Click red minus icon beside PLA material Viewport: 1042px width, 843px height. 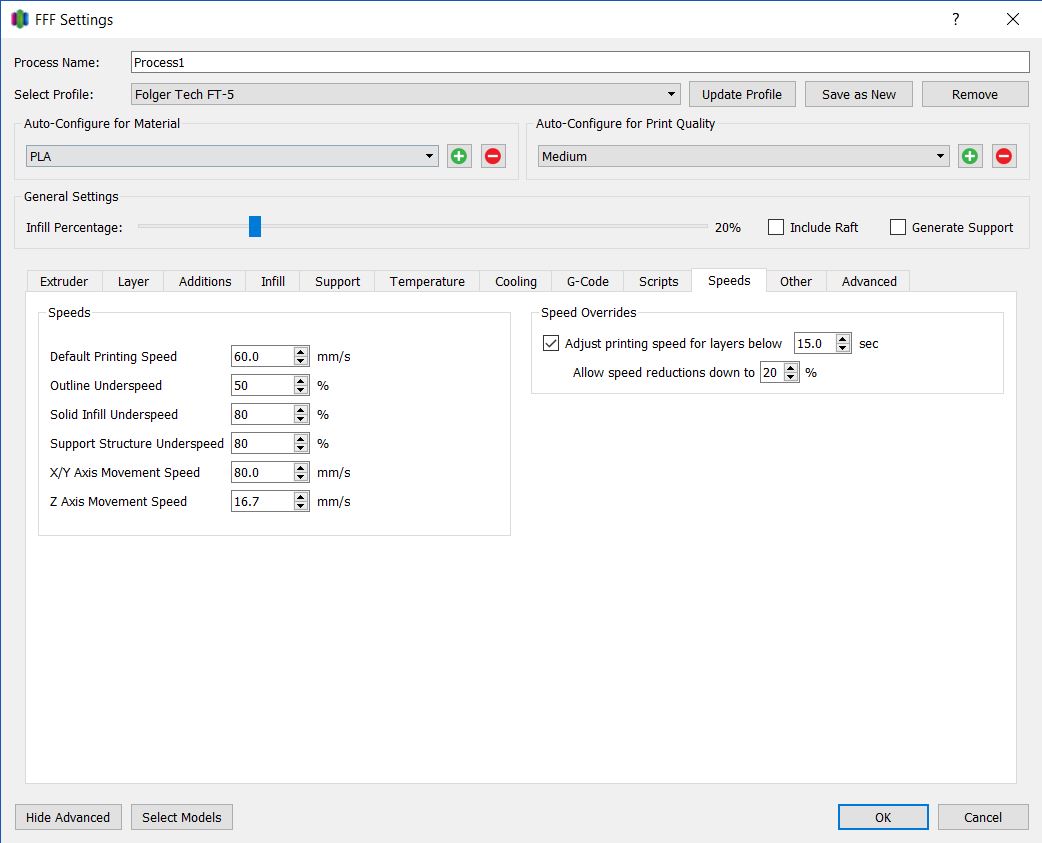coord(493,156)
